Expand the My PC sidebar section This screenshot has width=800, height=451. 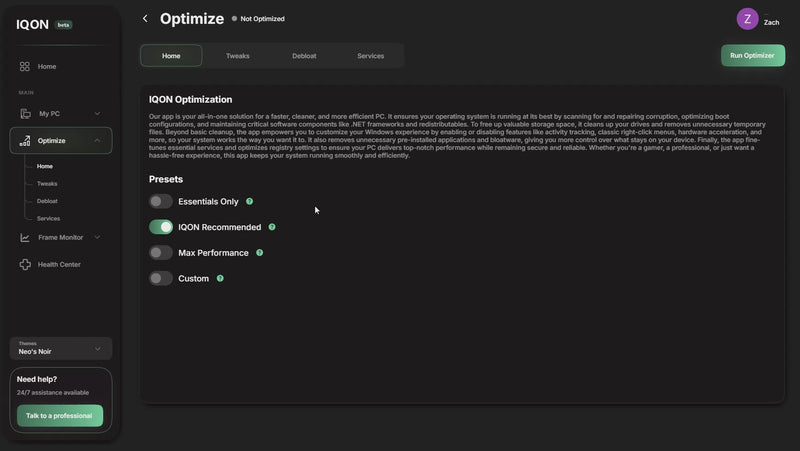[x=97, y=114]
